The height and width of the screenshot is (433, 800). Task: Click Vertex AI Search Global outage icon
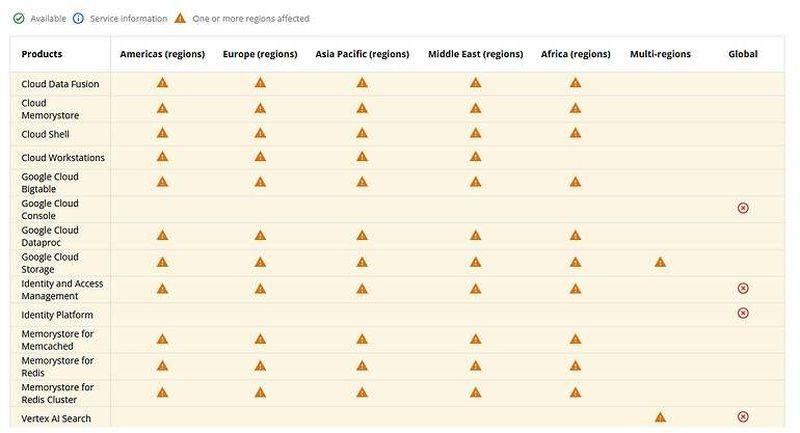[x=743, y=417]
